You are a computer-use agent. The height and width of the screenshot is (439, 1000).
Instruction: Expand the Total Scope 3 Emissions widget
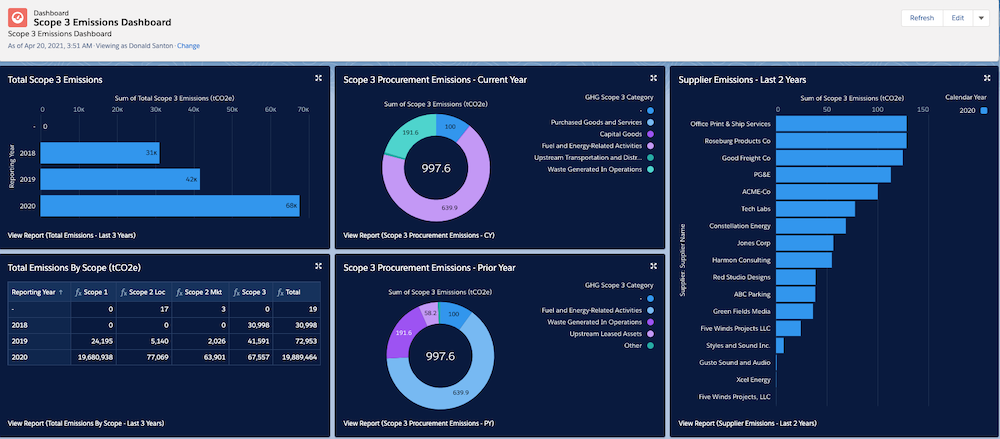(x=317, y=79)
